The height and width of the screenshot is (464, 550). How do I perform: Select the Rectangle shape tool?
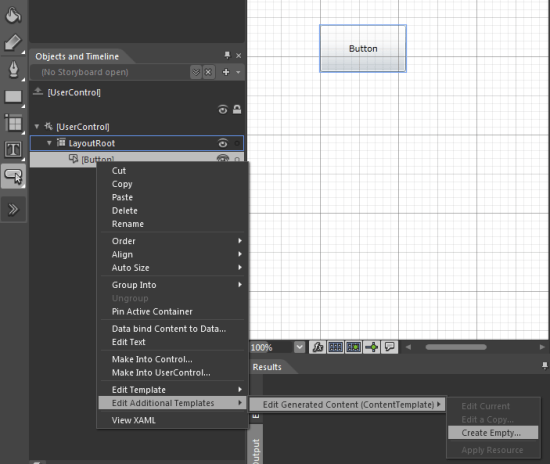click(13, 96)
